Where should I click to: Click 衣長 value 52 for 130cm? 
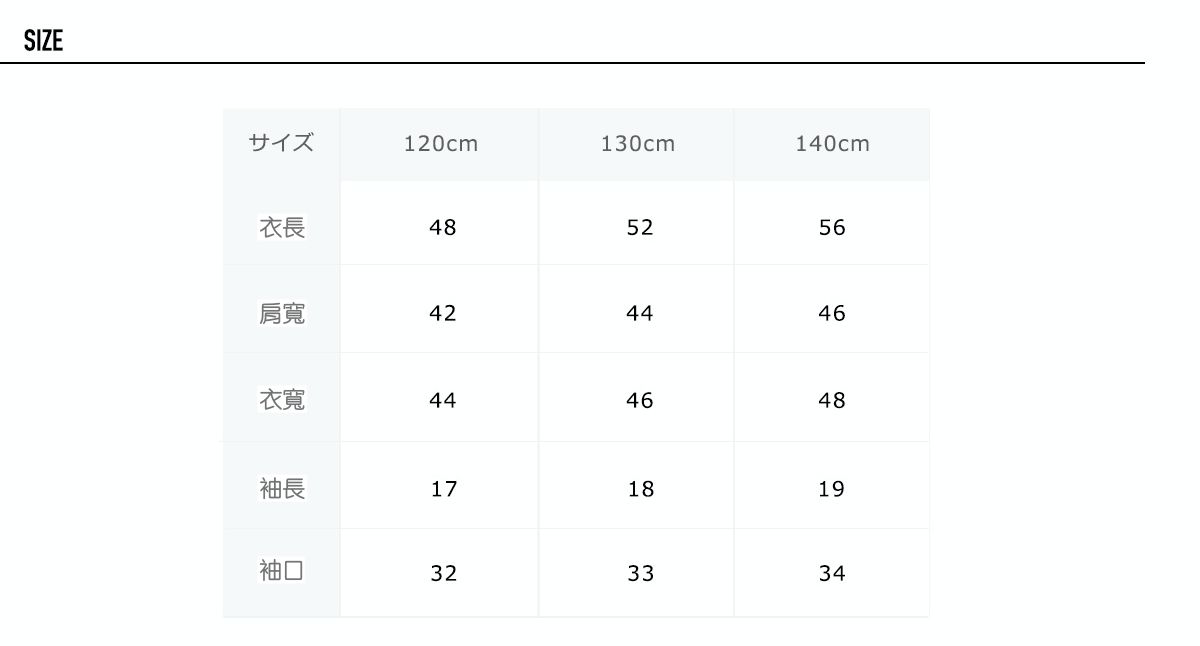639,228
